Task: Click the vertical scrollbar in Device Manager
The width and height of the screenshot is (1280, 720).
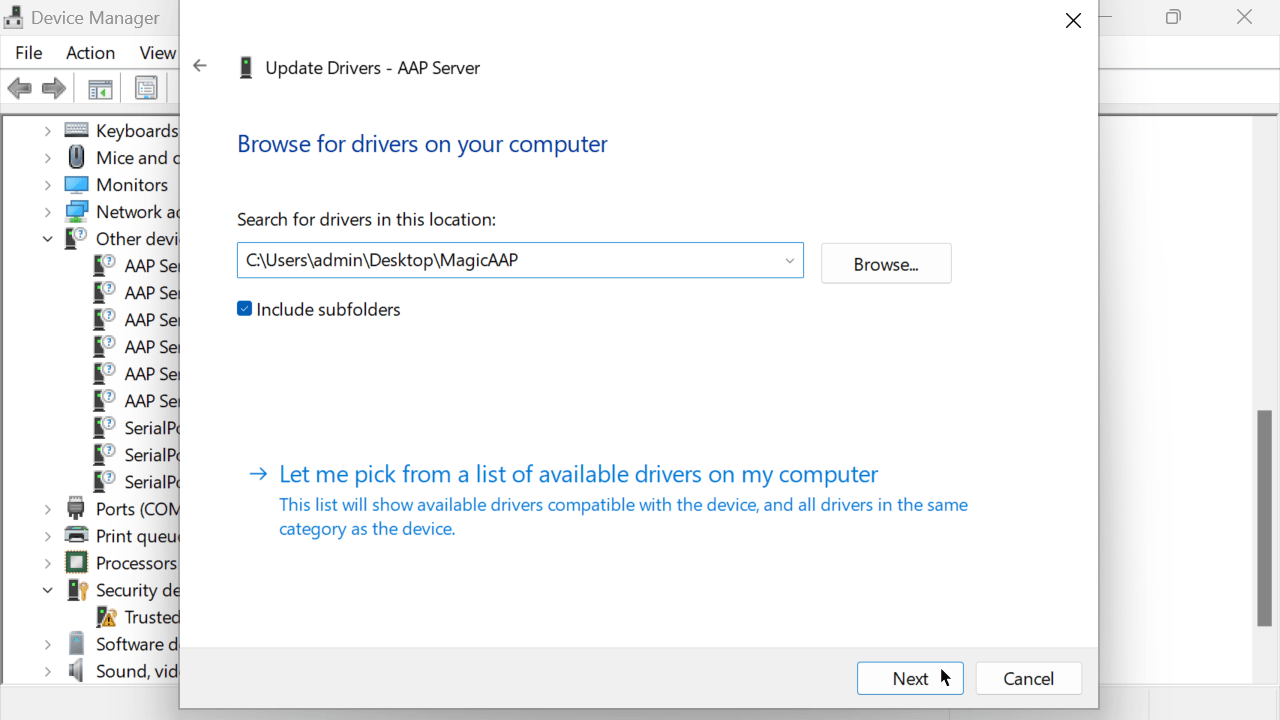Action: point(1265,517)
